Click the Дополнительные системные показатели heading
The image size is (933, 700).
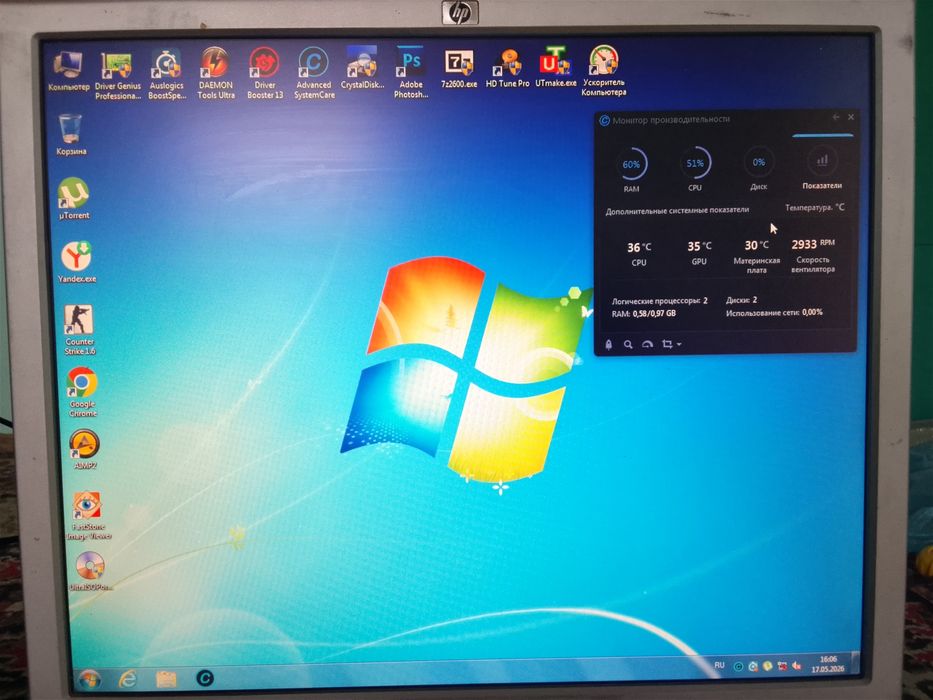coord(677,211)
